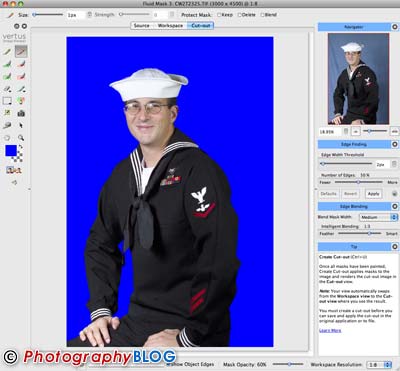
Task: Click the blue background color swatch
Action: tap(11, 151)
